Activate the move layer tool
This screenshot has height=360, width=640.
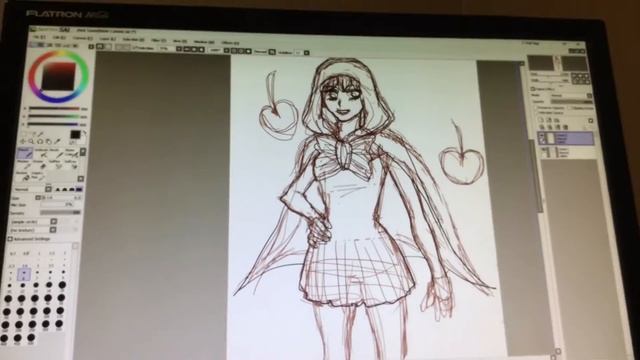coord(24,142)
